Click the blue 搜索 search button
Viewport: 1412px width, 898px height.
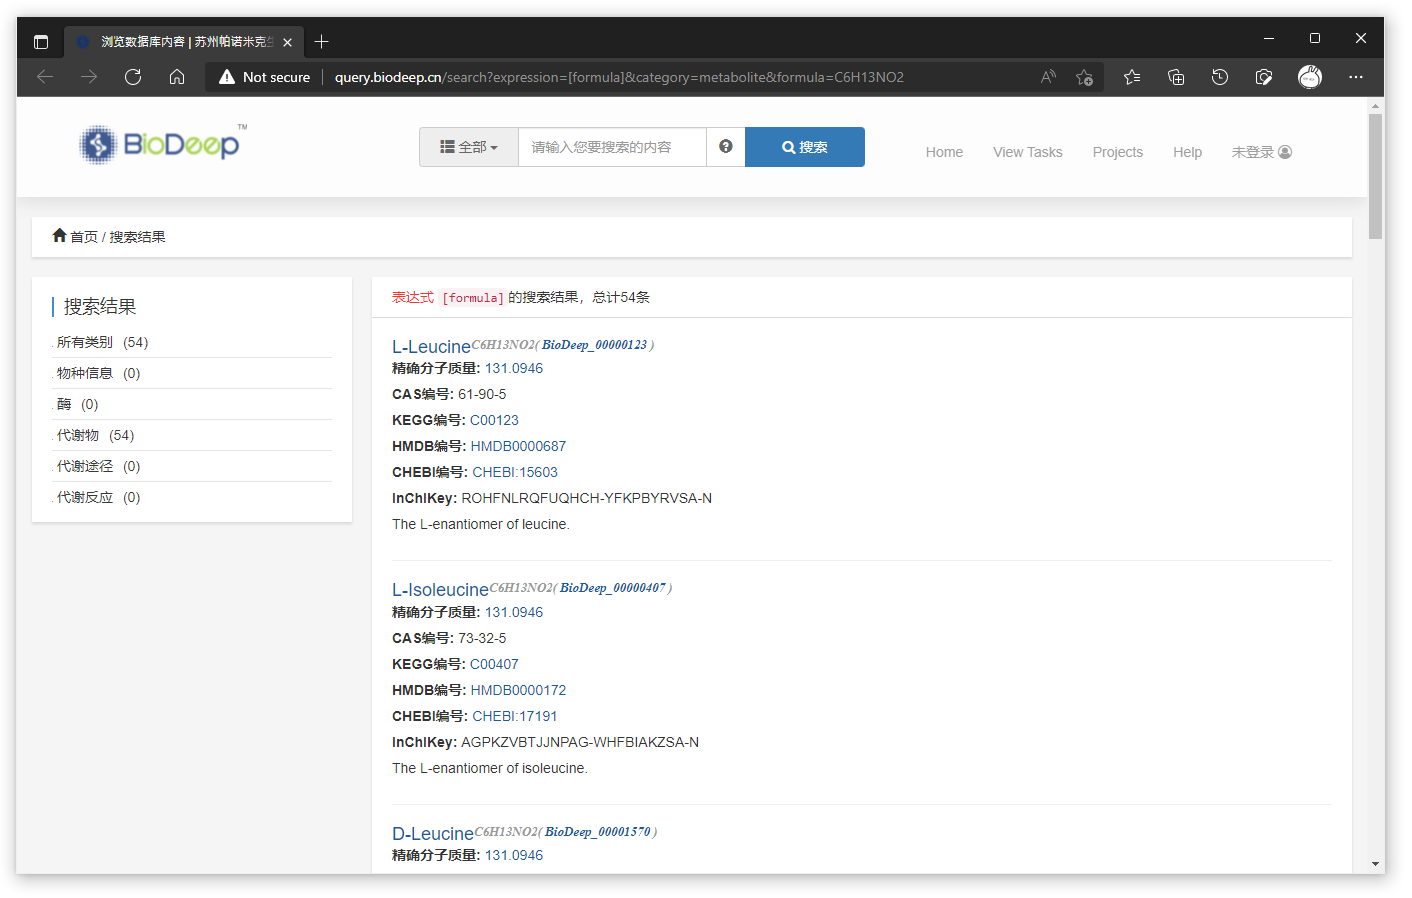click(x=804, y=147)
